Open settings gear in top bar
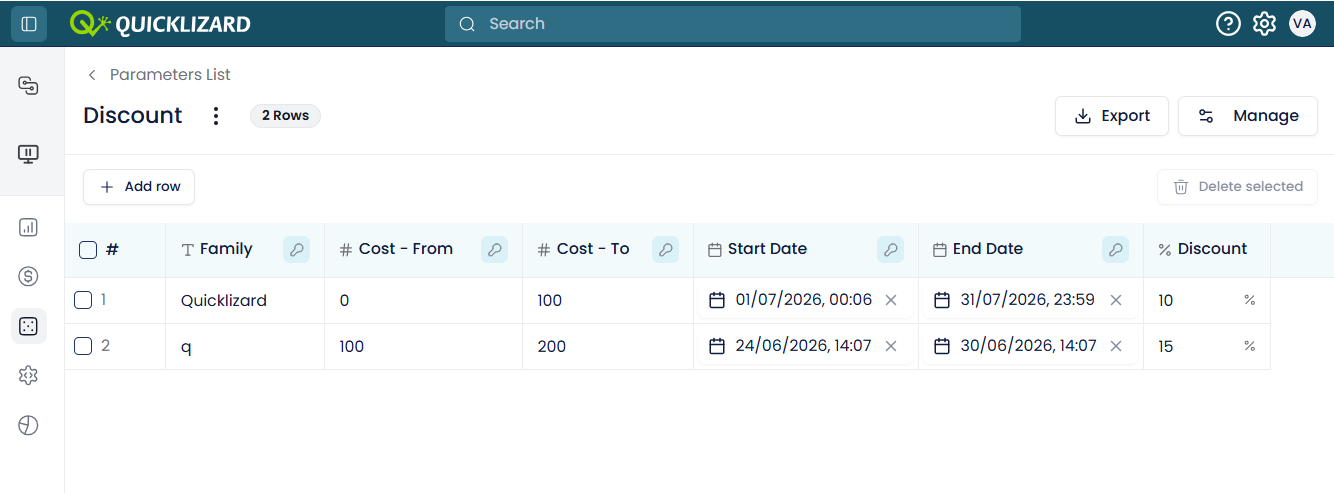The image size is (1334, 493). pyautogui.click(x=1265, y=24)
